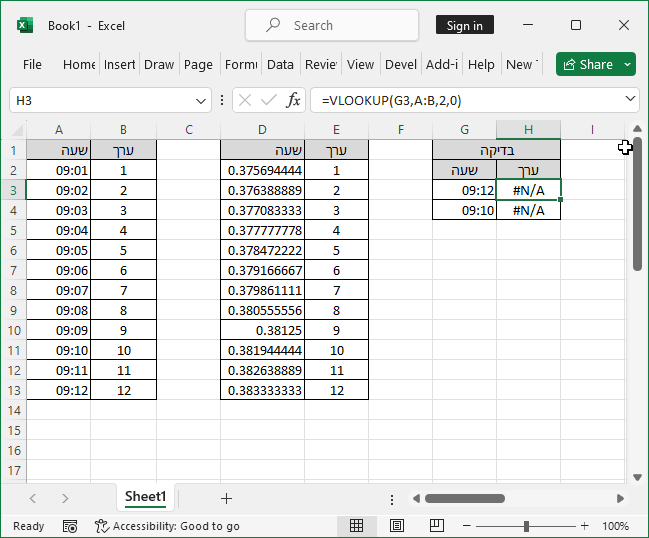Click the Share button
Image resolution: width=649 pixels, height=538 pixels.
pos(587,64)
